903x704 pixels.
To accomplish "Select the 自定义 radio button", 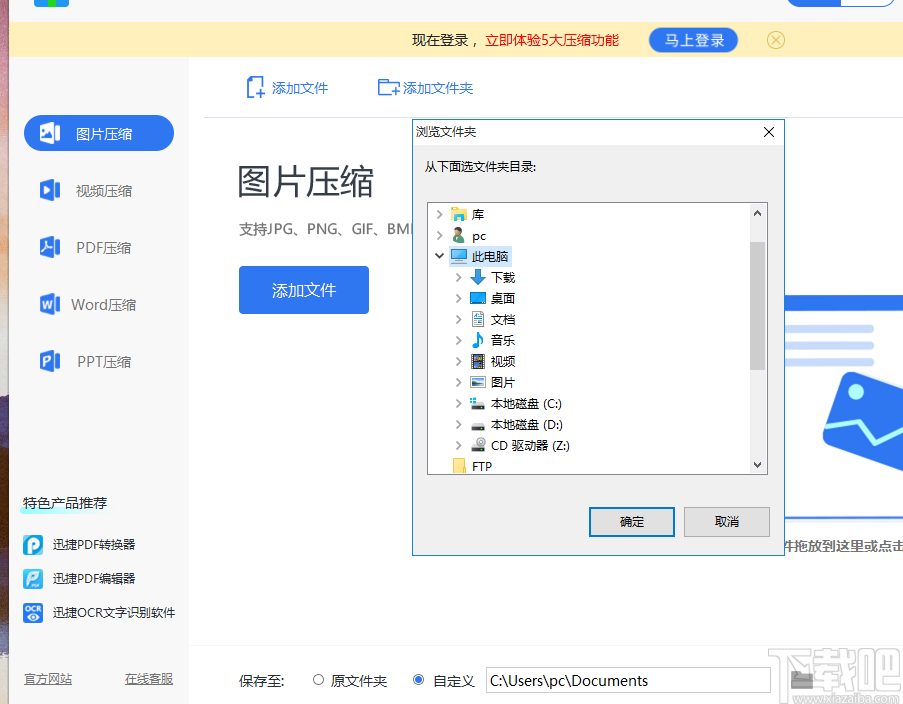I will pos(418,680).
